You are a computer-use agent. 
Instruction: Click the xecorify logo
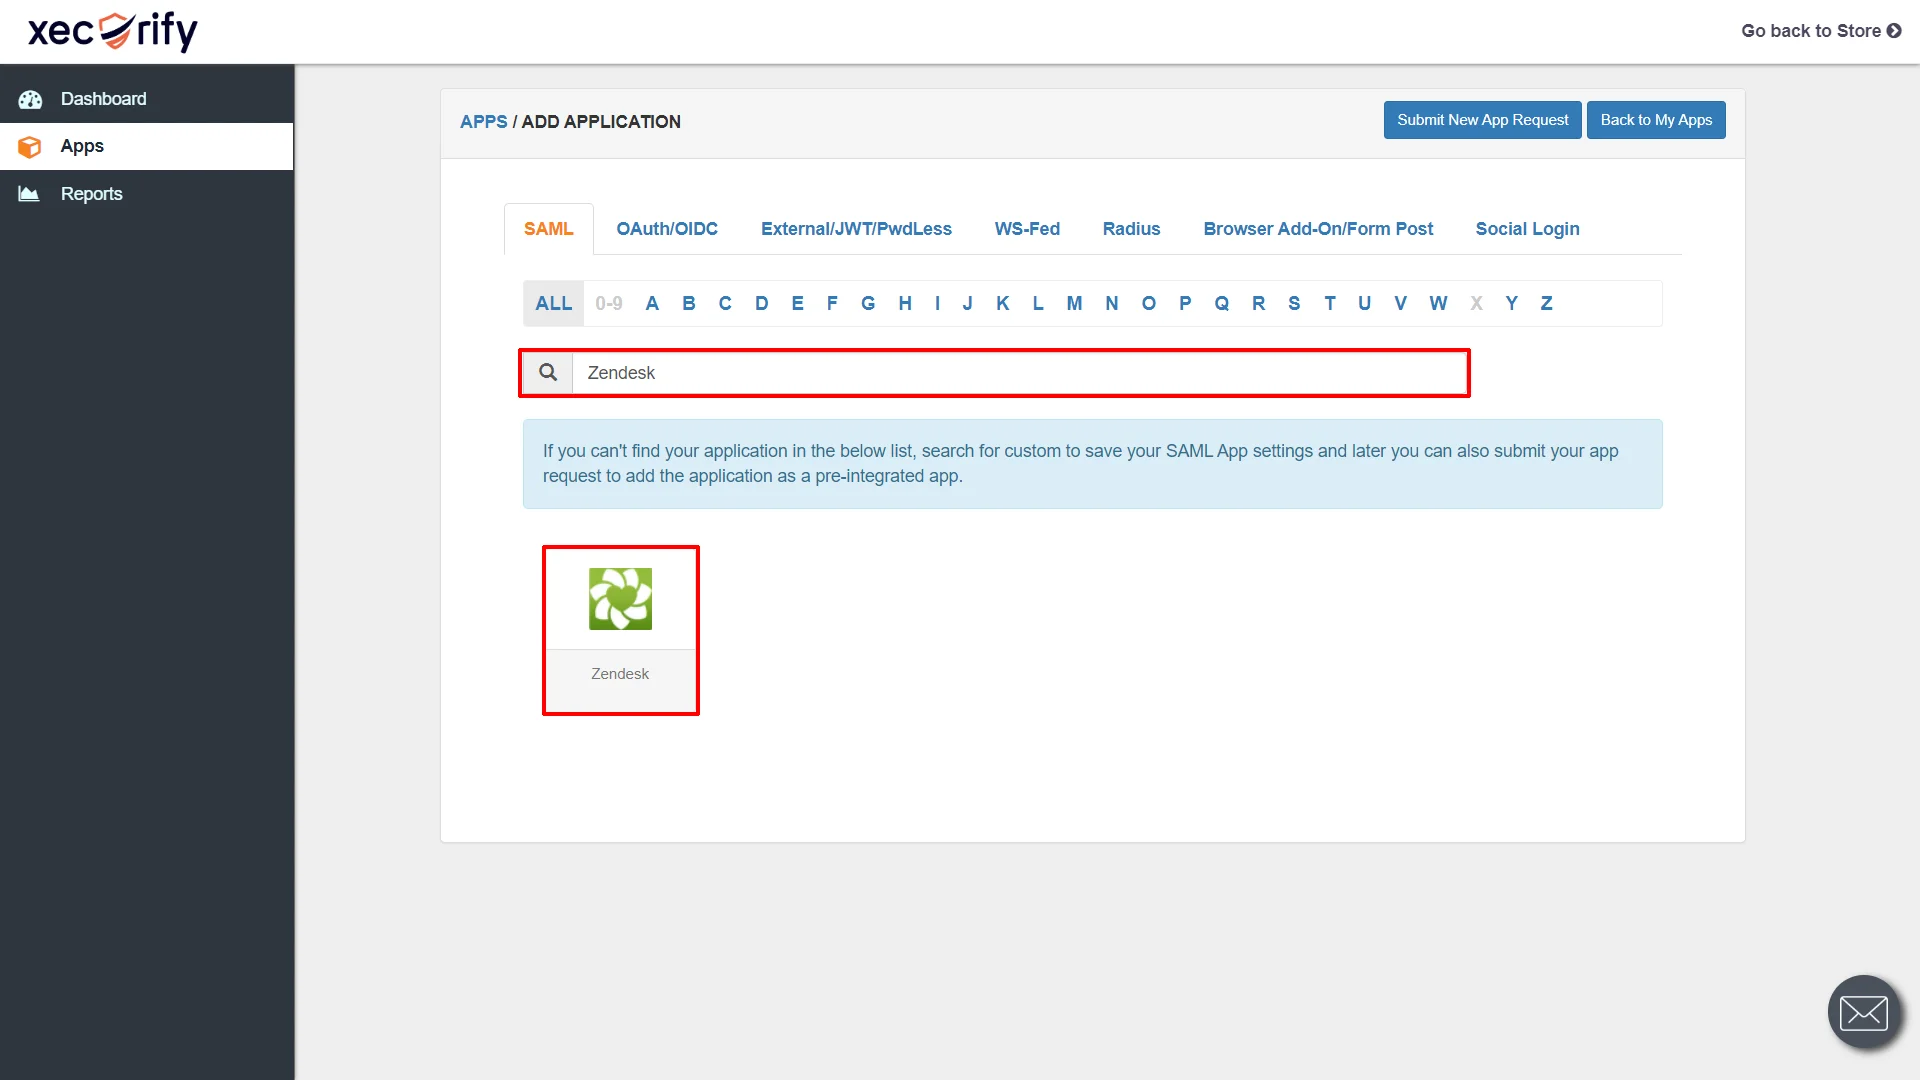pyautogui.click(x=112, y=31)
